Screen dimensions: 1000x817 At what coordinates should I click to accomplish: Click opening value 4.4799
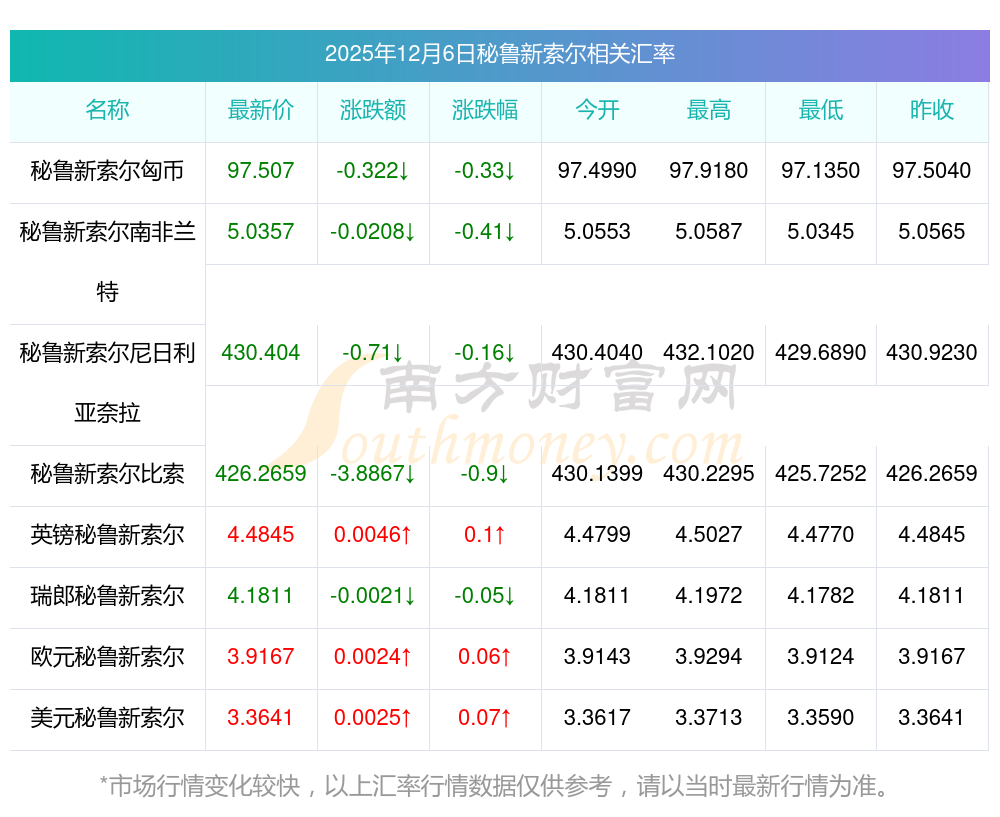coord(597,534)
